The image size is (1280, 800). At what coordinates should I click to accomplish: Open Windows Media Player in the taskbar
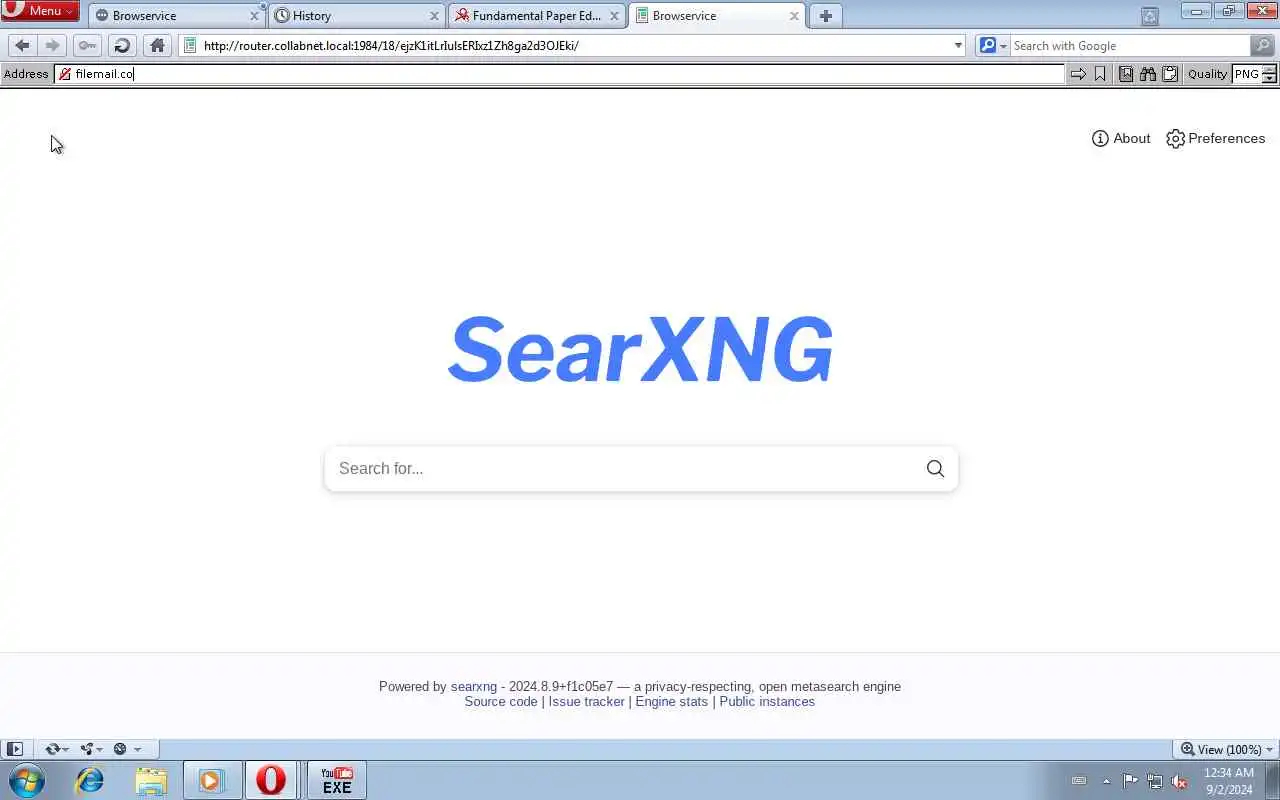tap(211, 780)
